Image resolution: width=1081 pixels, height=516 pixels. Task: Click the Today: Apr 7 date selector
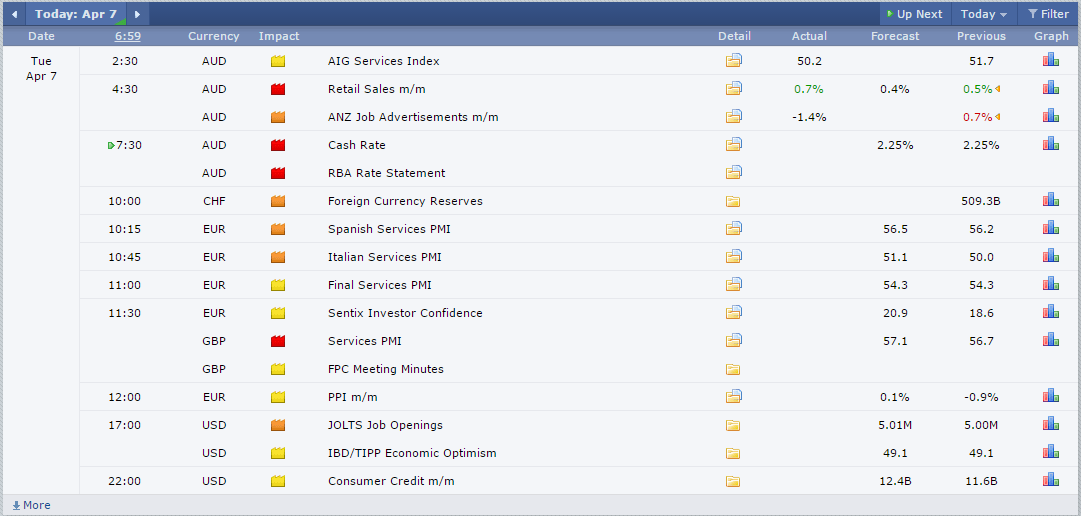click(x=76, y=14)
